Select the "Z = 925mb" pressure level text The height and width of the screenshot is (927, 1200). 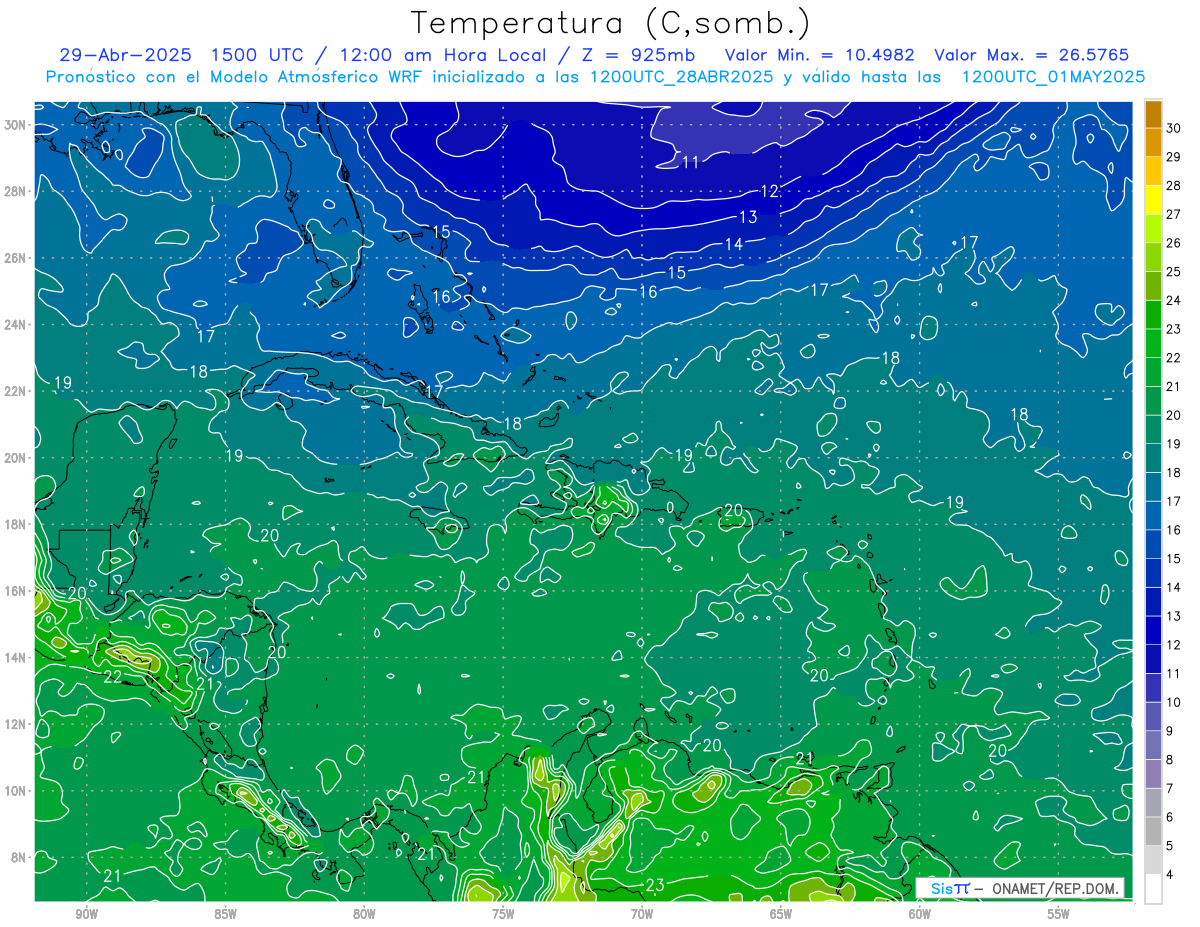pos(636,55)
